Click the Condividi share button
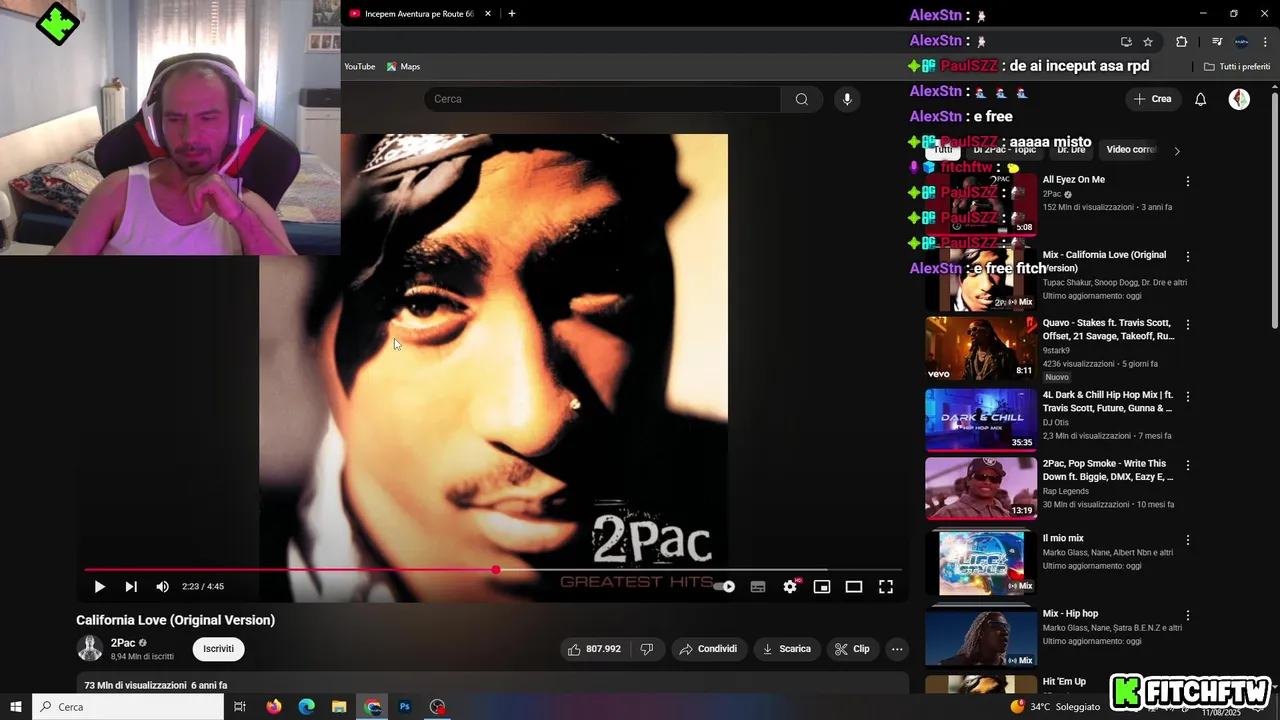The height and width of the screenshot is (720, 1280). coord(708,649)
